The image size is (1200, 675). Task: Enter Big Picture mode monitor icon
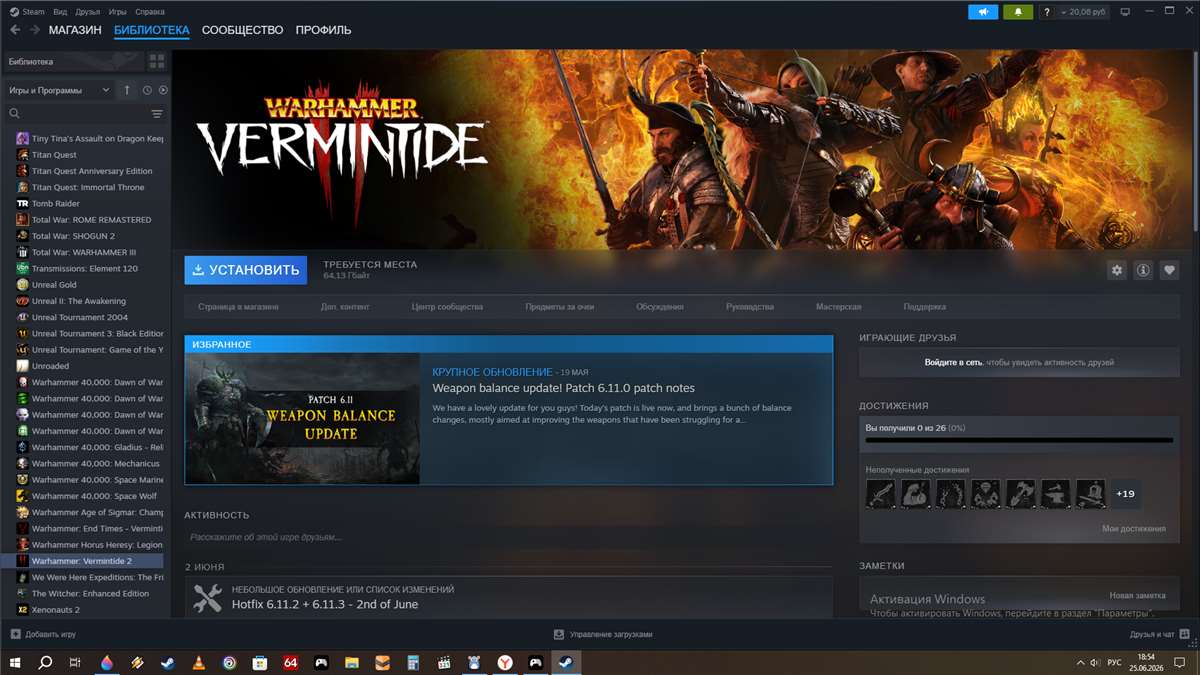(1125, 12)
